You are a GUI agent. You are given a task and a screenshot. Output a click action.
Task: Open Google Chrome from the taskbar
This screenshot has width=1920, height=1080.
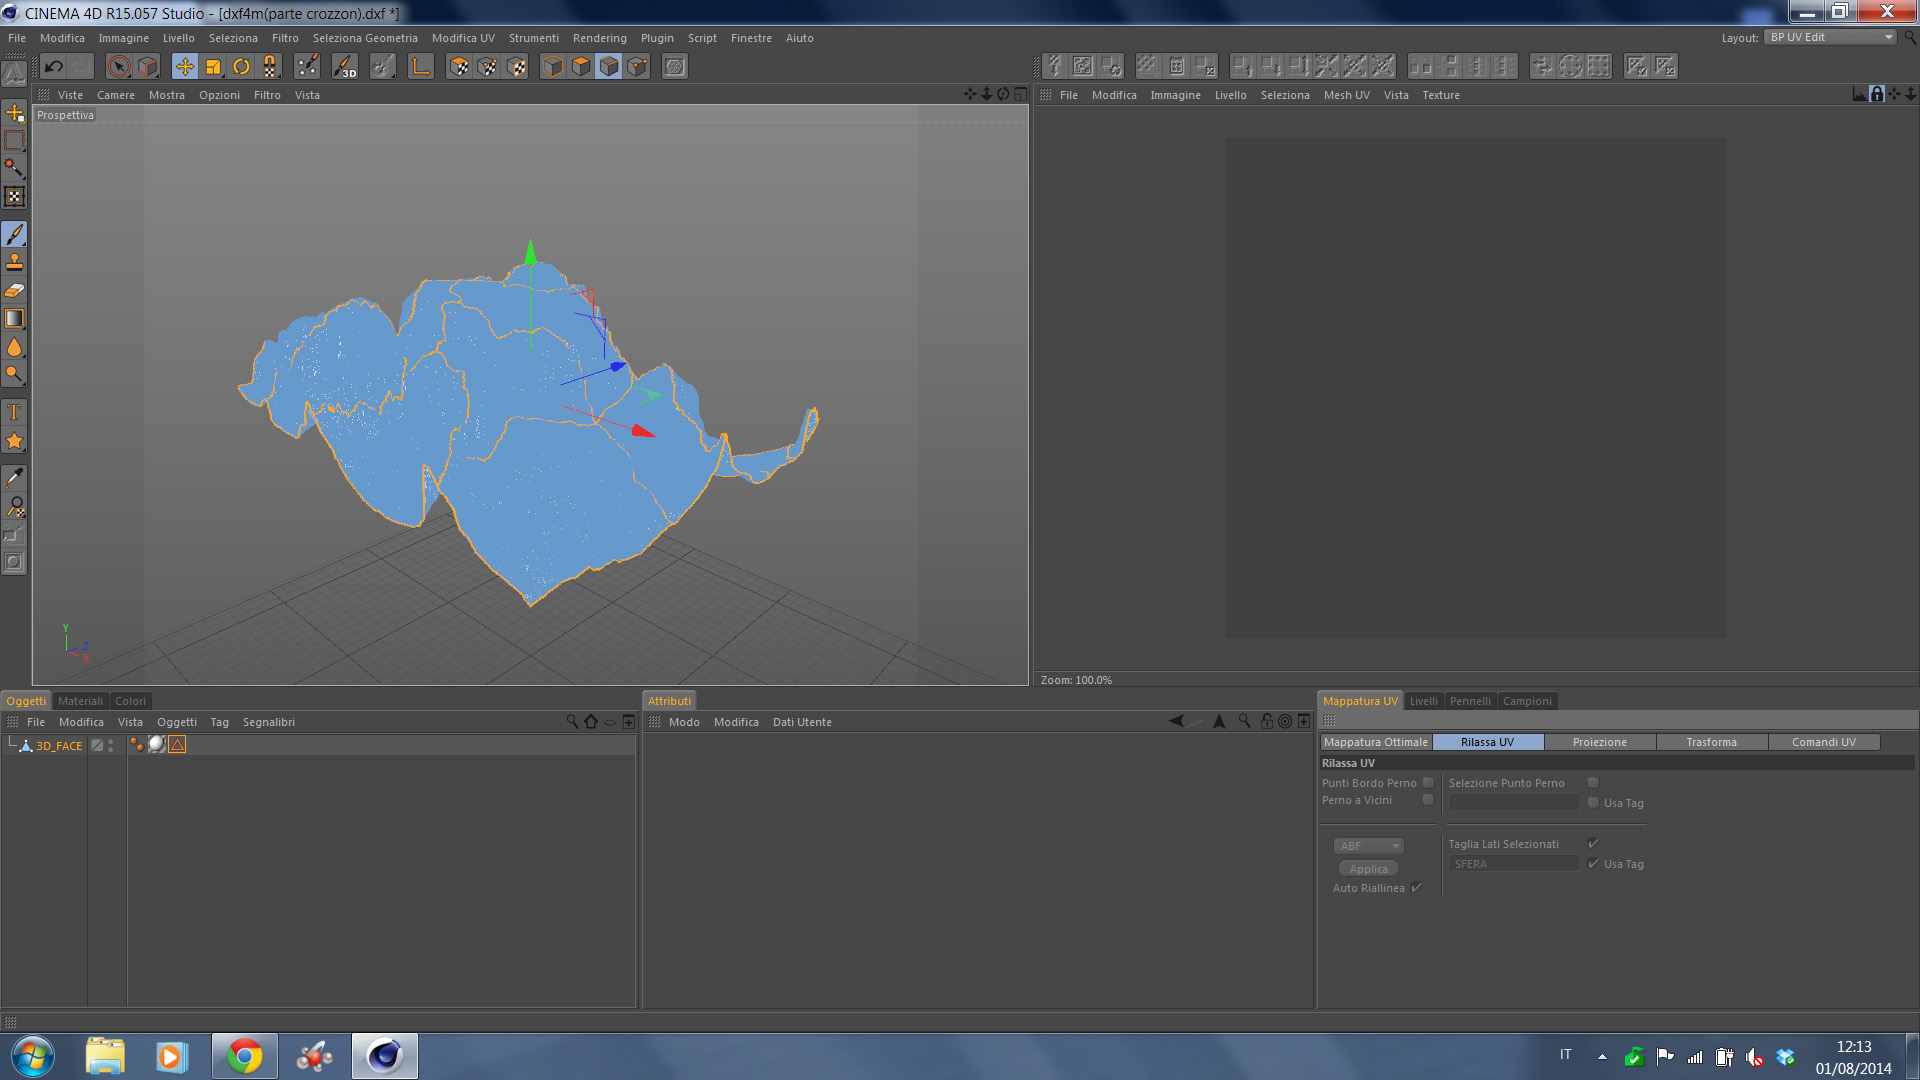point(244,1056)
